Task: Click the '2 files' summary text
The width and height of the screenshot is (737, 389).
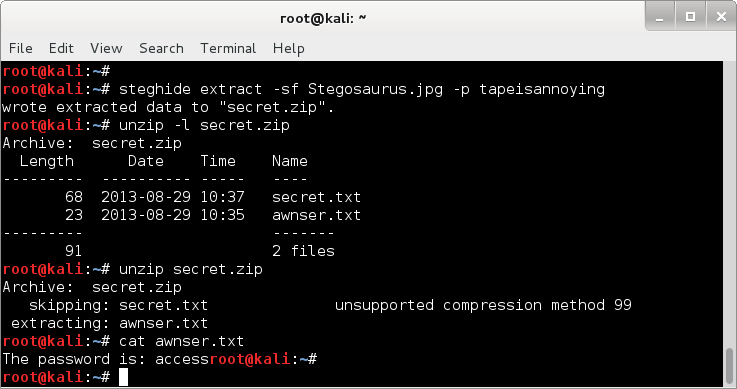Action: pyautogui.click(x=303, y=251)
